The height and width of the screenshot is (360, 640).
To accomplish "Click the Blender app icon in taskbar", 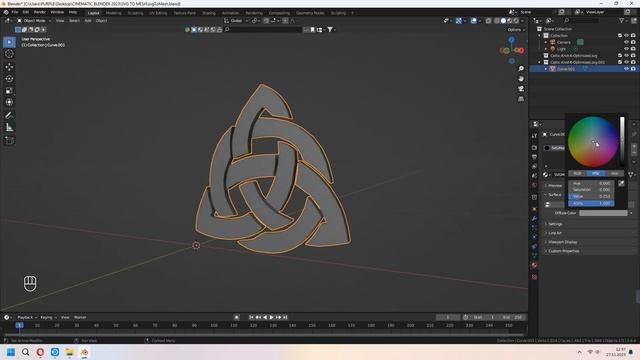I will coord(84,352).
